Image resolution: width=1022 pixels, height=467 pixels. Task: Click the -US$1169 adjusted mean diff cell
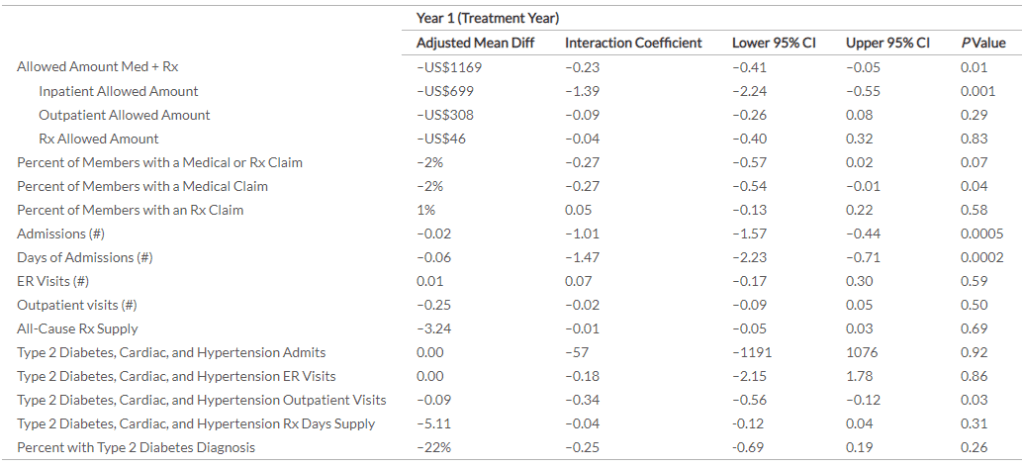449,67
